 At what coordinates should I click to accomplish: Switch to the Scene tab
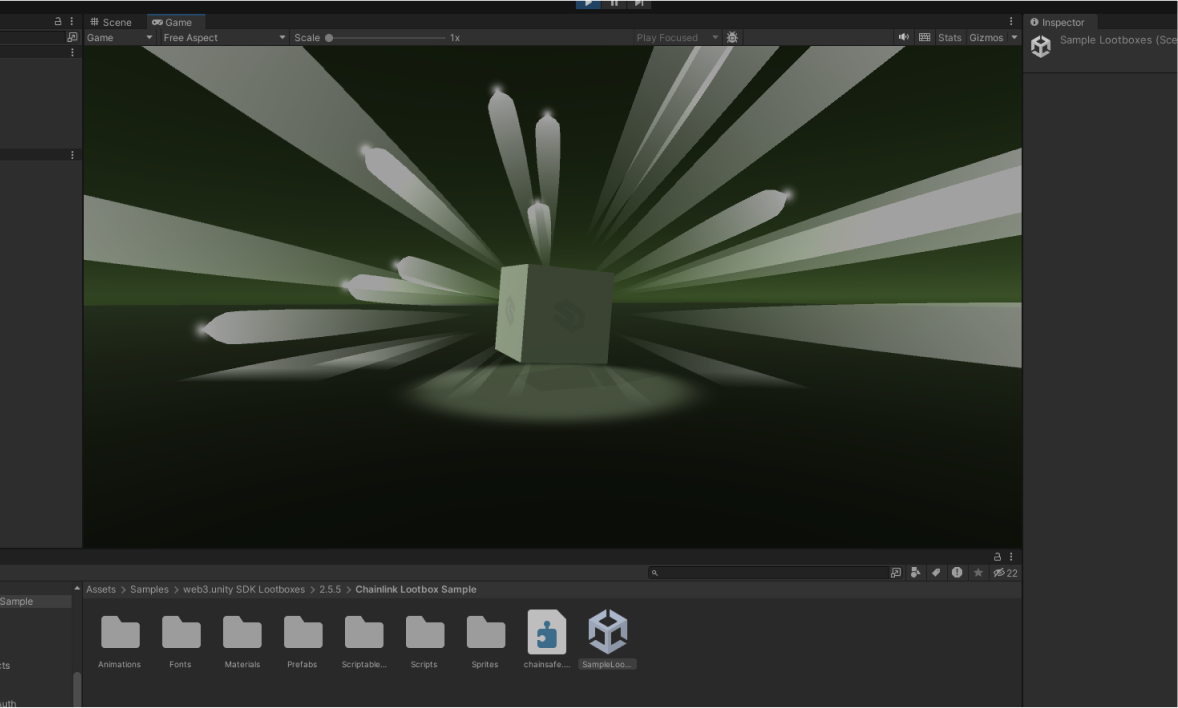111,22
